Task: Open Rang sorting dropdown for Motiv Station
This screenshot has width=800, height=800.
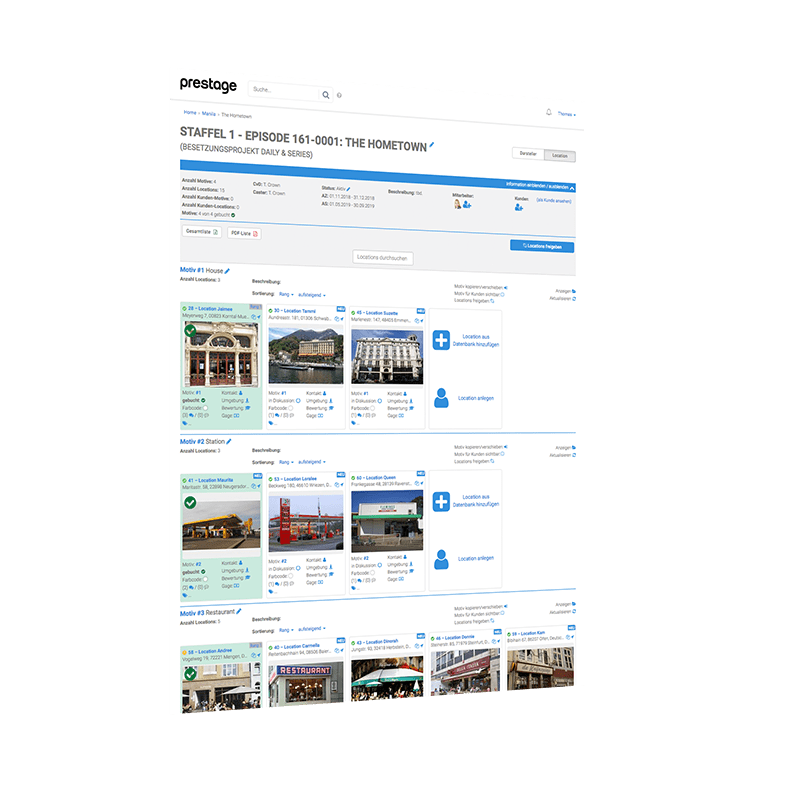Action: tap(286, 462)
